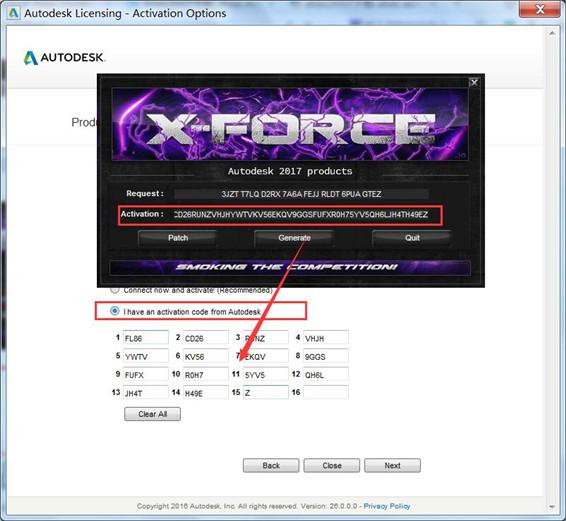This screenshot has height=521, width=566.
Task: Click activation code box number 1
Action: (145, 338)
